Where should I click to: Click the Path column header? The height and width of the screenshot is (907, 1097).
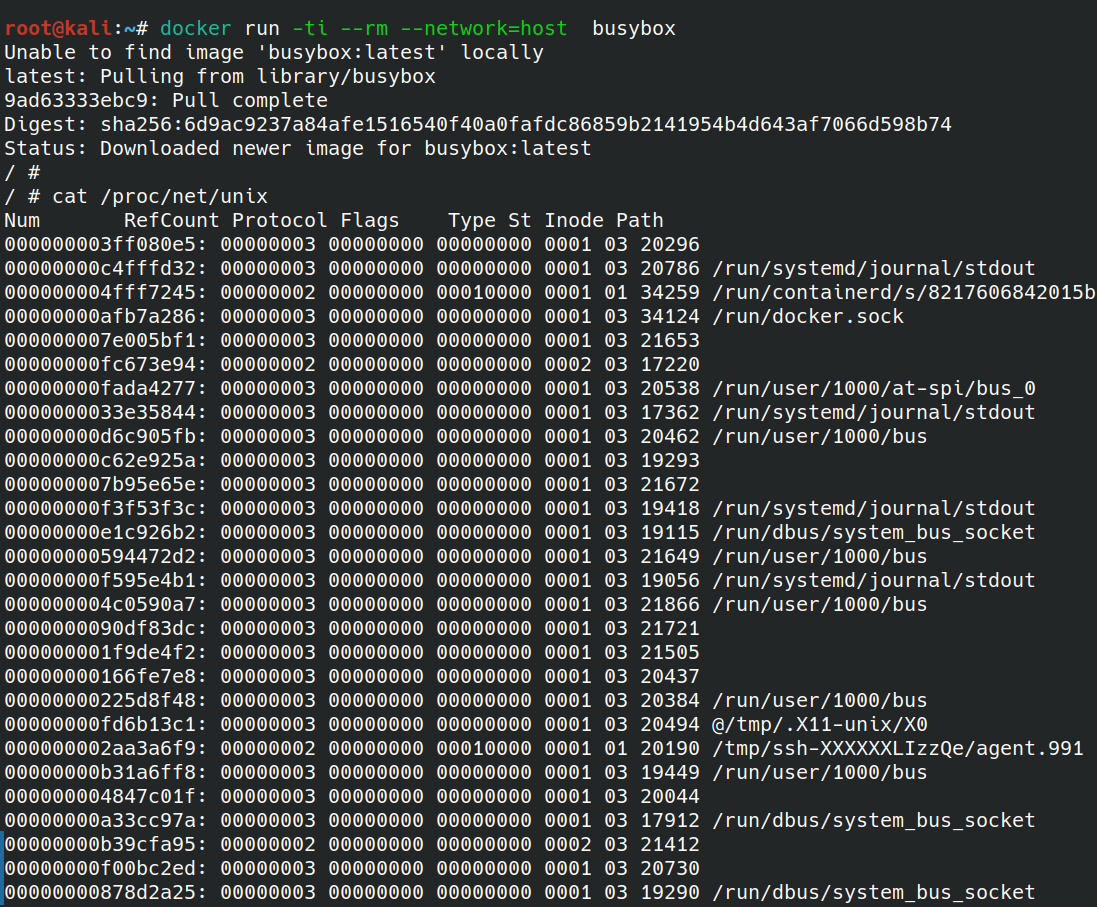coord(640,220)
